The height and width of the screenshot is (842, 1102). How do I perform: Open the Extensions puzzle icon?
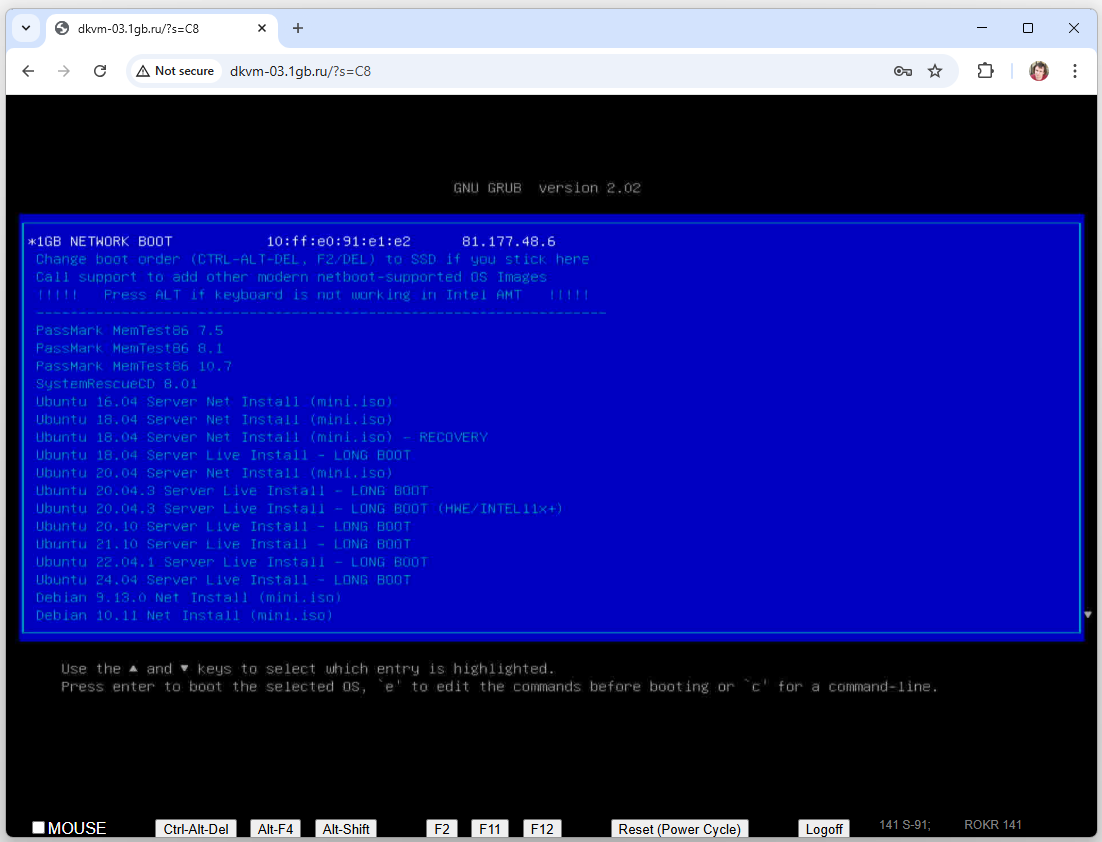coord(985,71)
